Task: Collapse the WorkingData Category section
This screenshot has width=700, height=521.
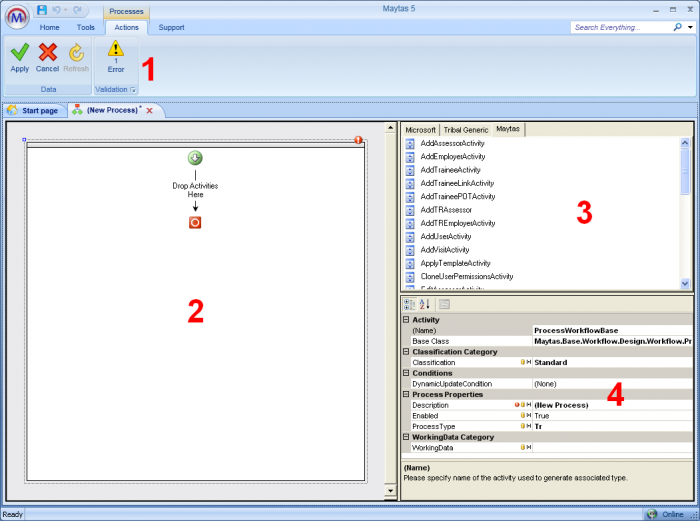Action: [x=406, y=437]
